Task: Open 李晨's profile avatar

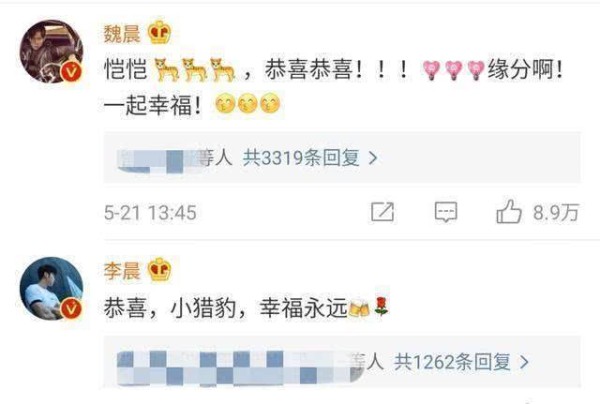Action: point(51,288)
